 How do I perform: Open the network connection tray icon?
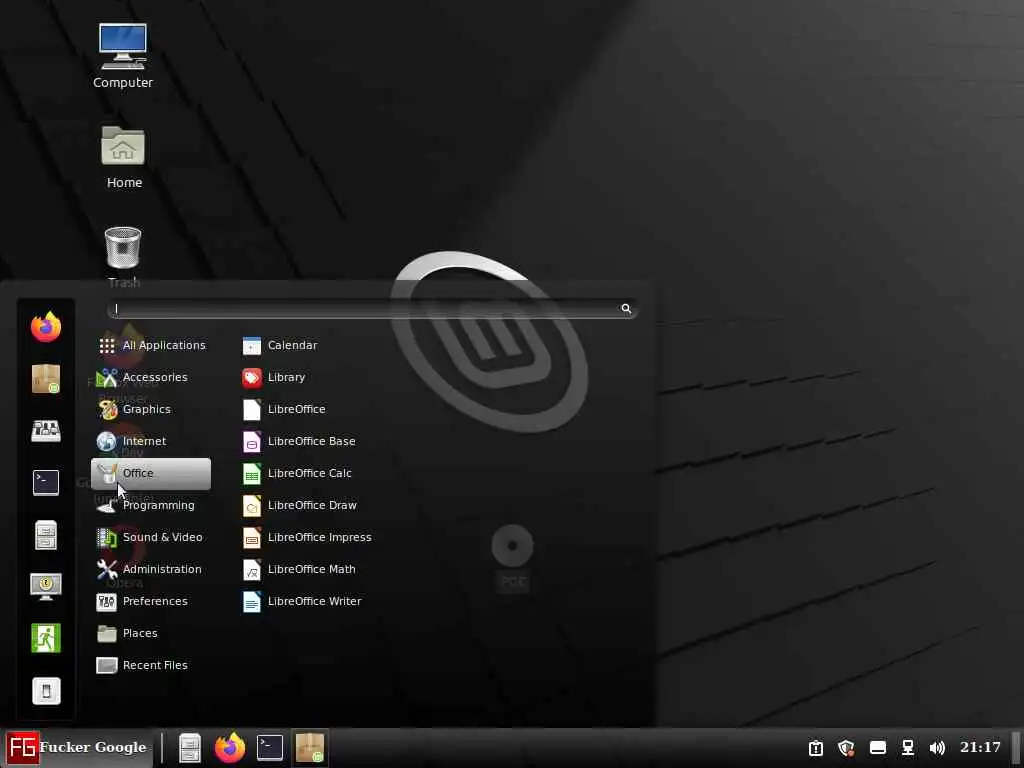908,748
